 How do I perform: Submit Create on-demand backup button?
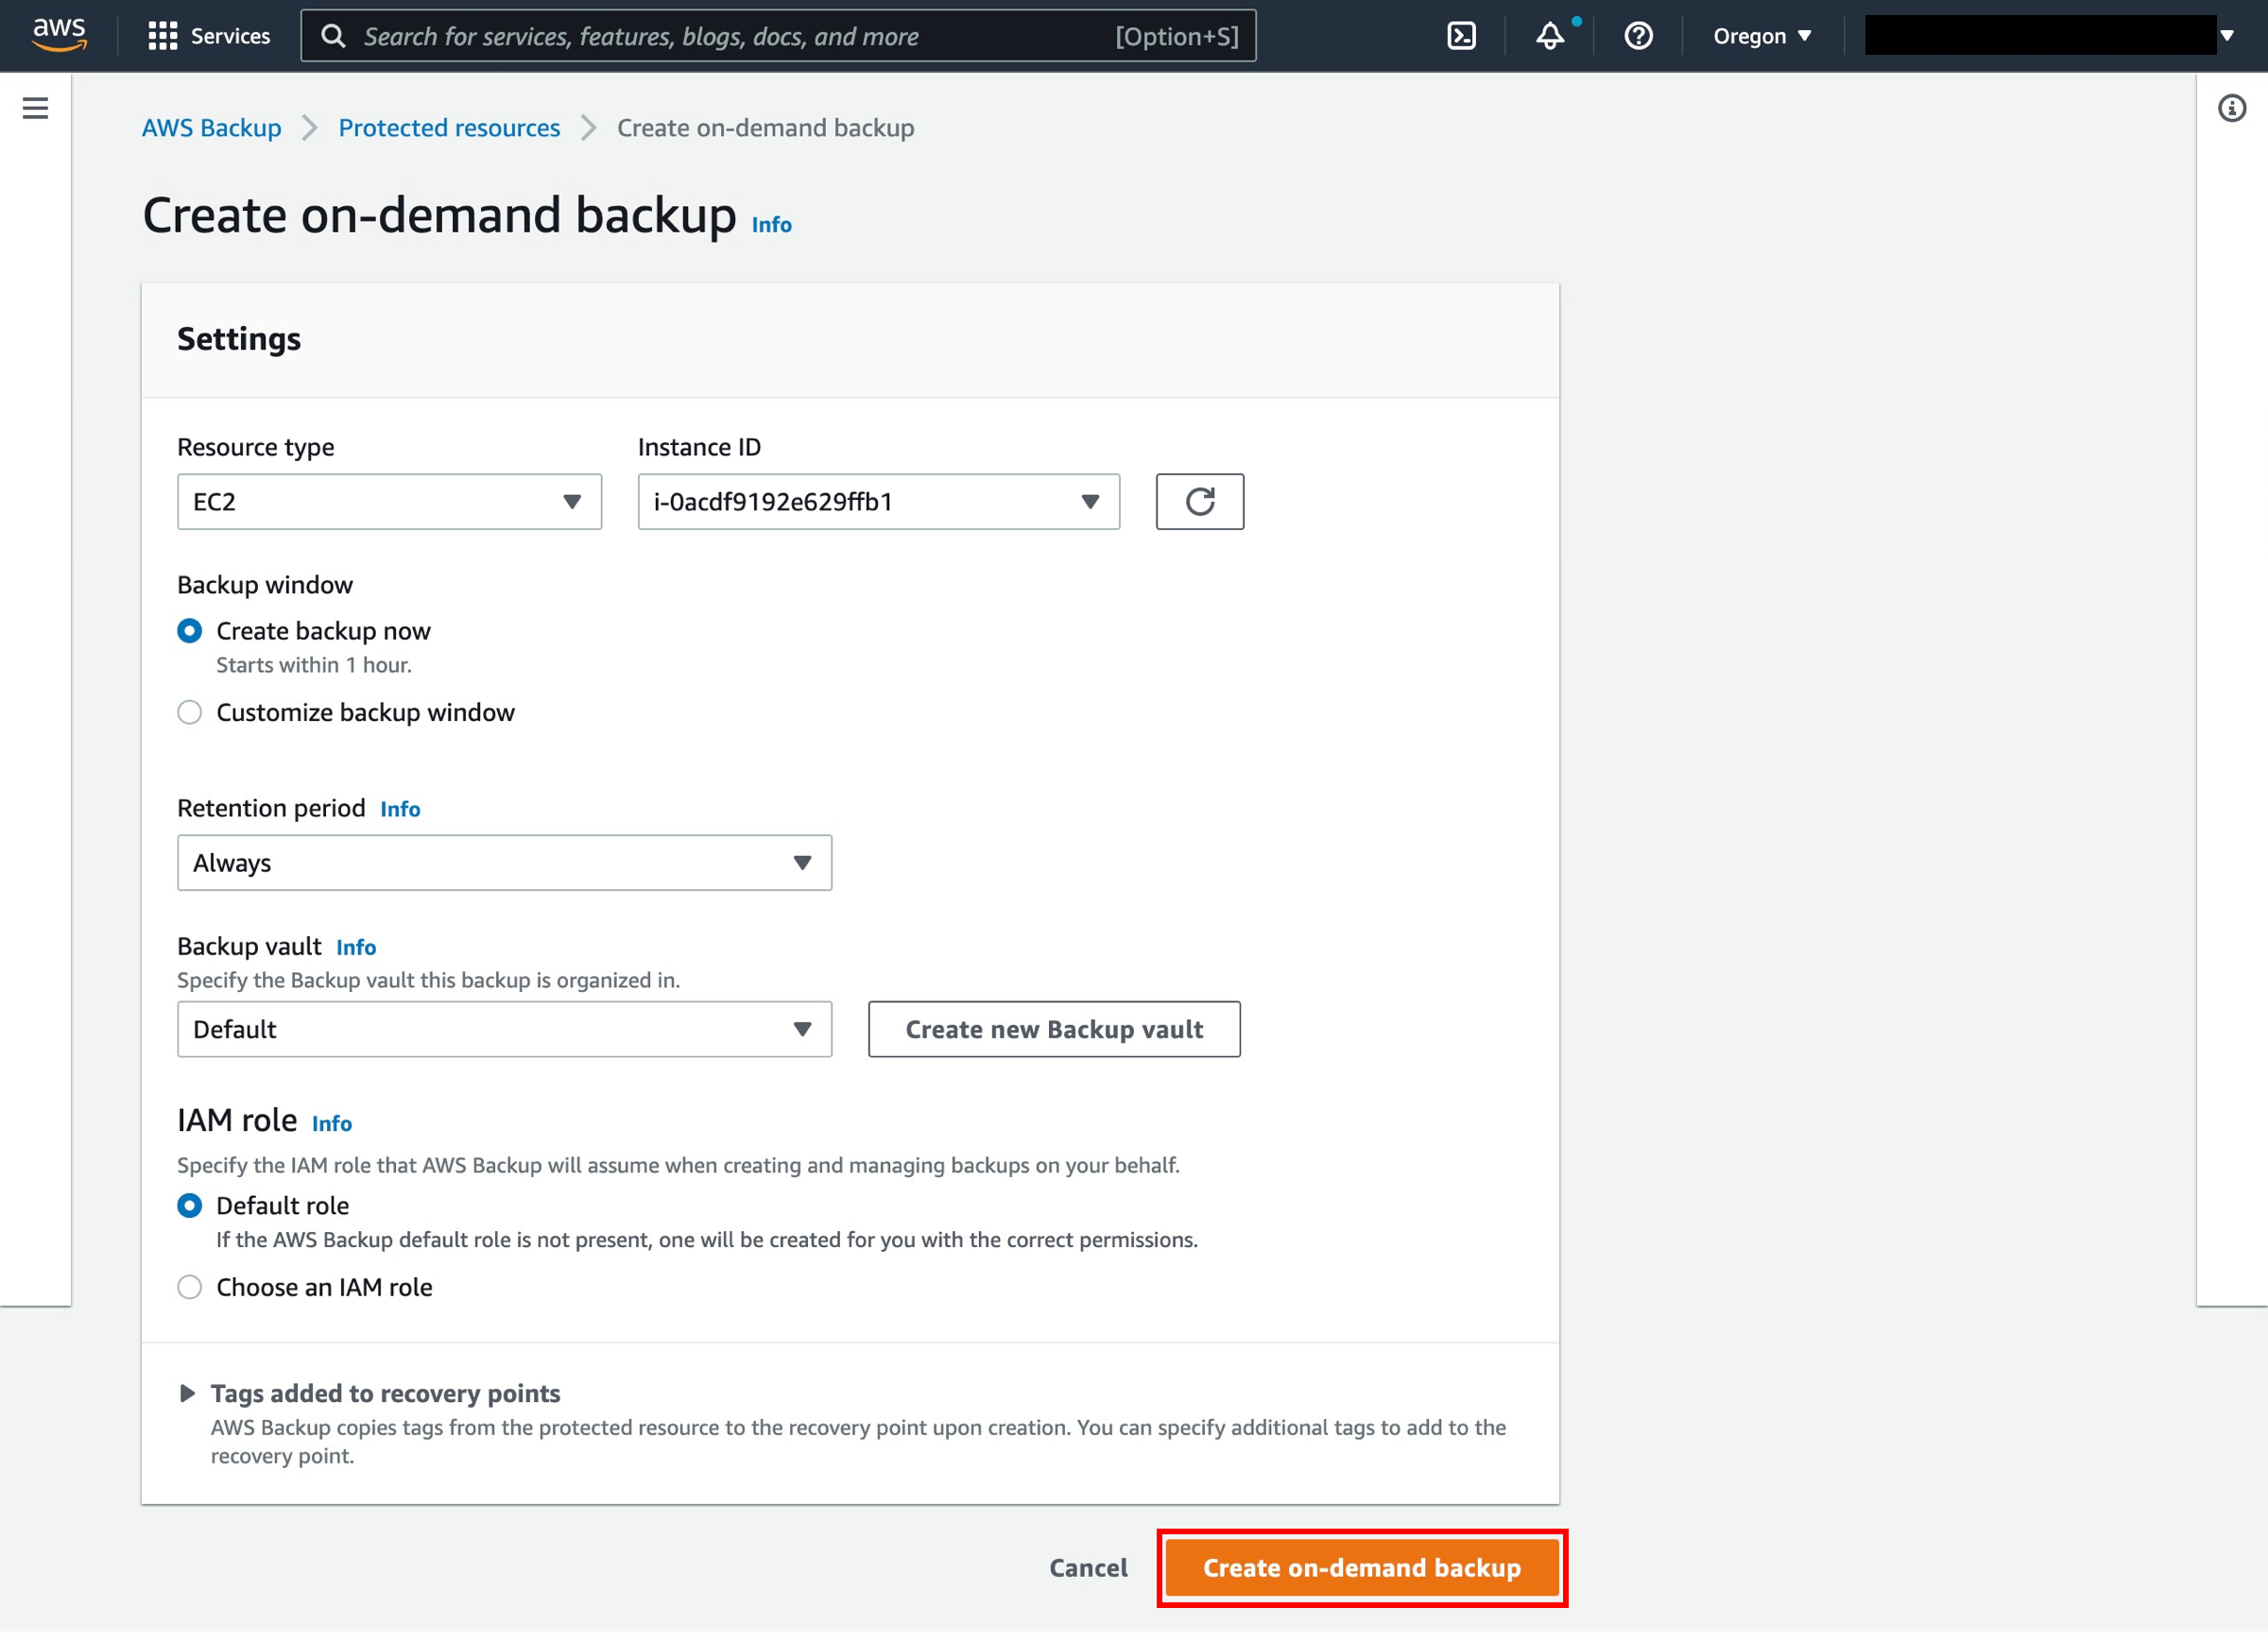pos(1361,1567)
